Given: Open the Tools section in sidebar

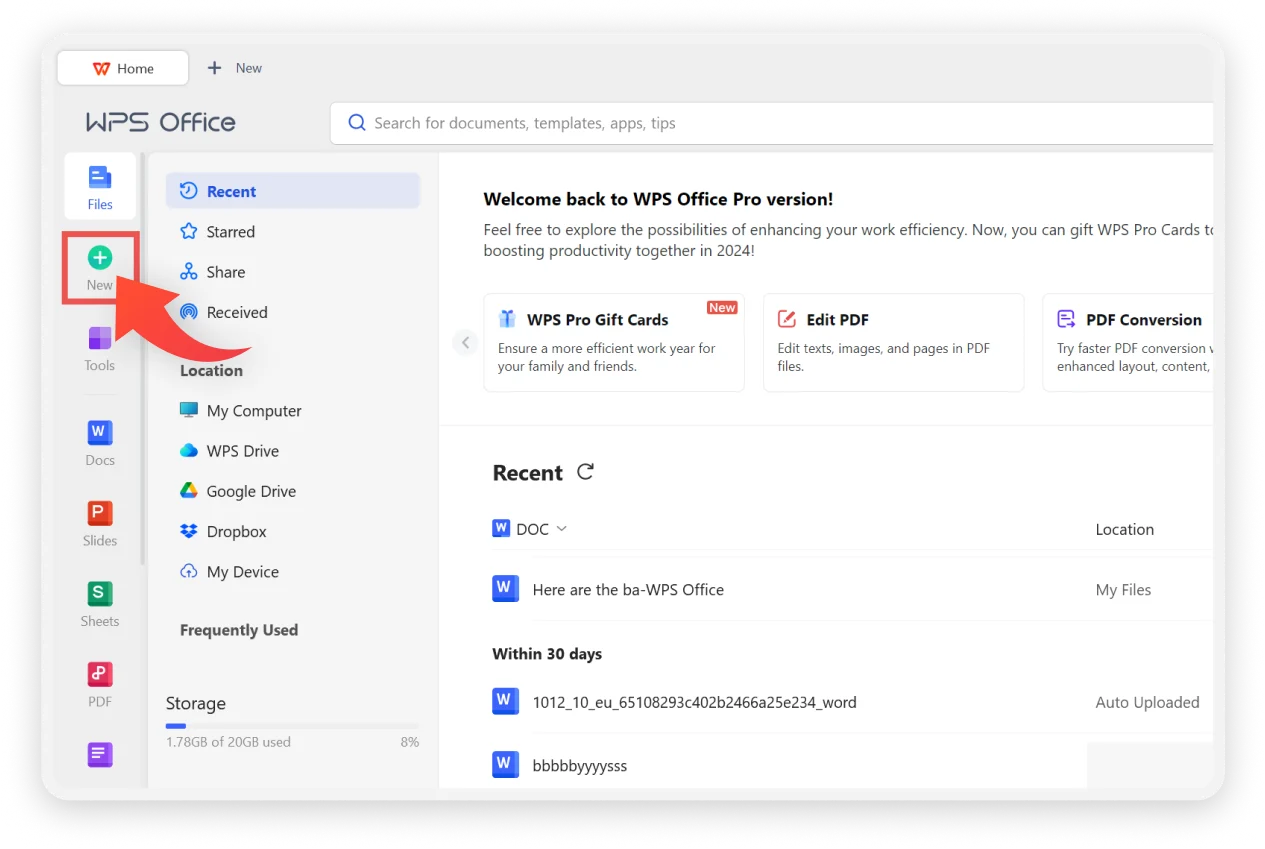Looking at the screenshot, I should [x=100, y=347].
